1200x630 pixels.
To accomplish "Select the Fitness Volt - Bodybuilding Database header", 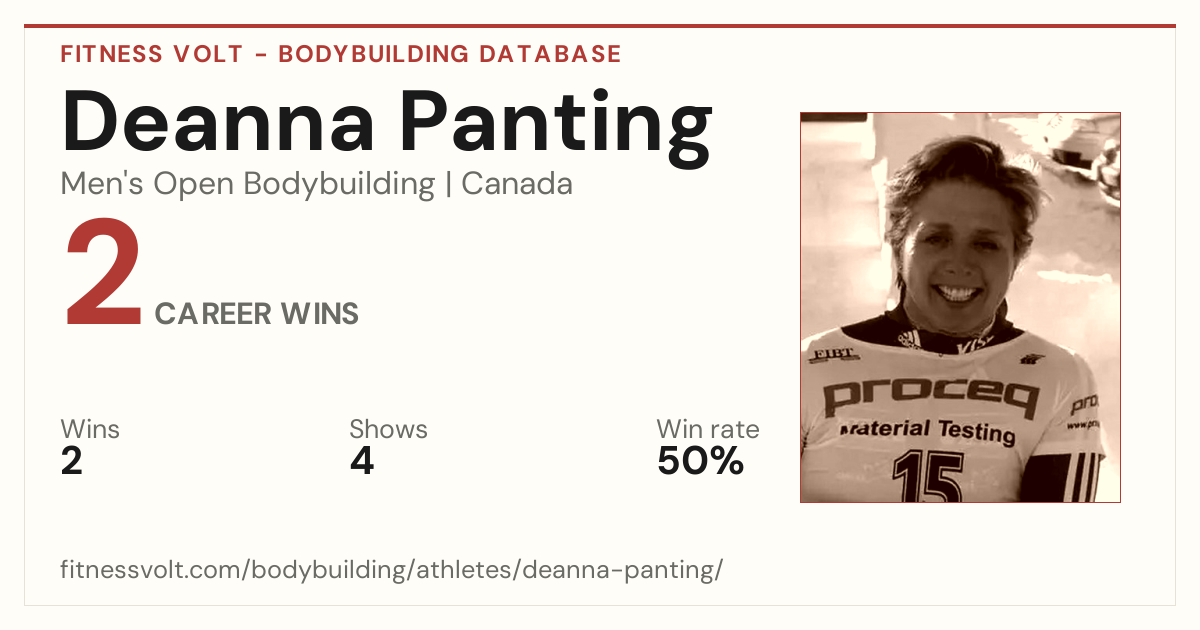I will 341,54.
